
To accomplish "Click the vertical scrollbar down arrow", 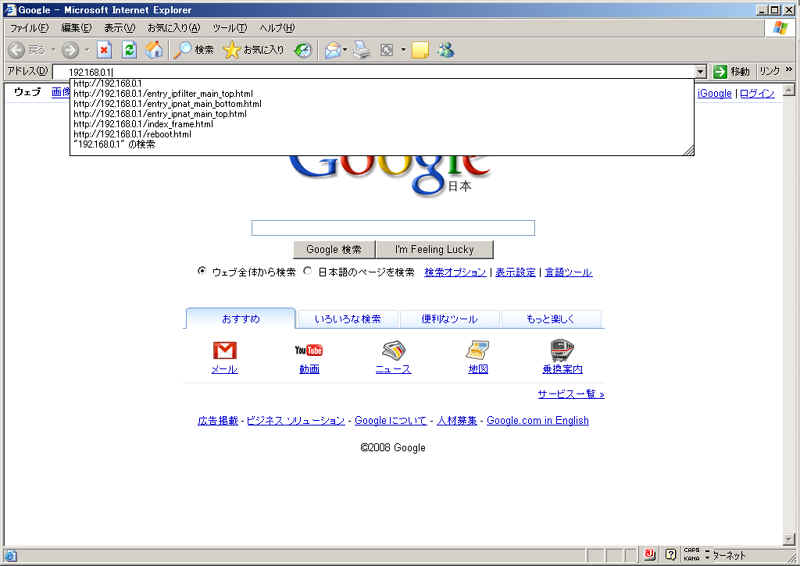I will 789,539.
